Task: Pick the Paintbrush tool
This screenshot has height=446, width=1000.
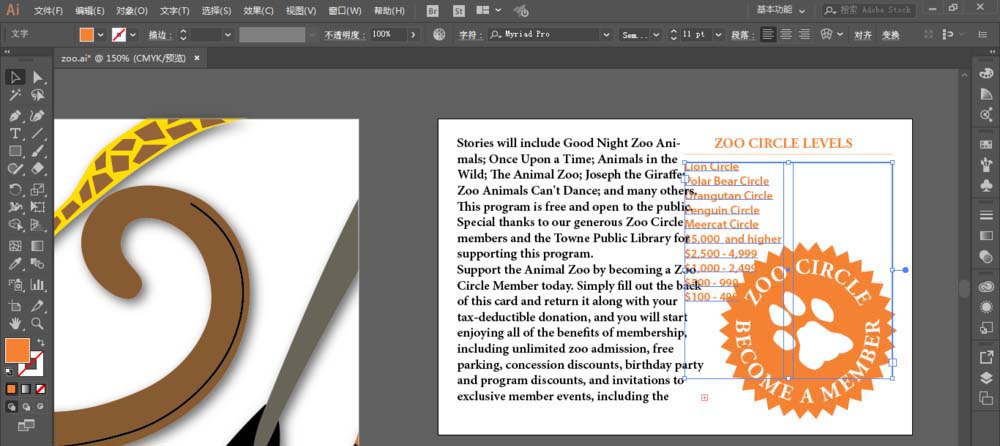Action: 38,151
